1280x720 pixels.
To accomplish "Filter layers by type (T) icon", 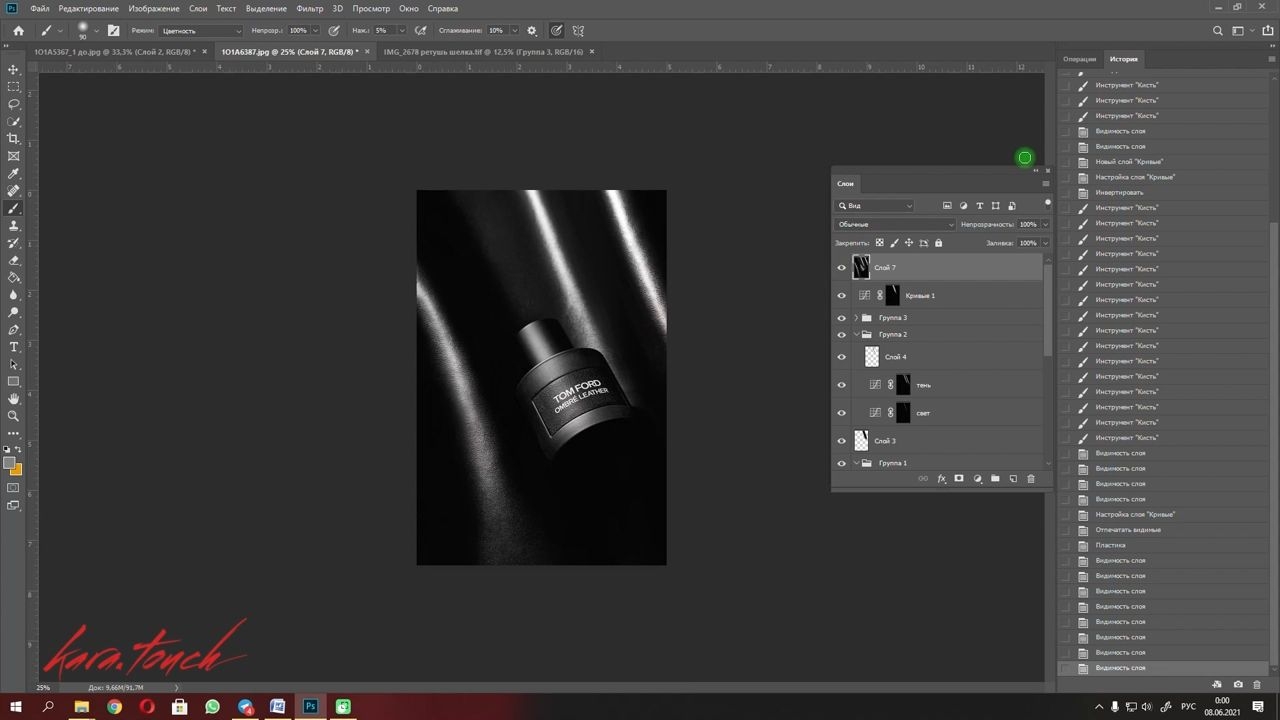I will tap(979, 206).
